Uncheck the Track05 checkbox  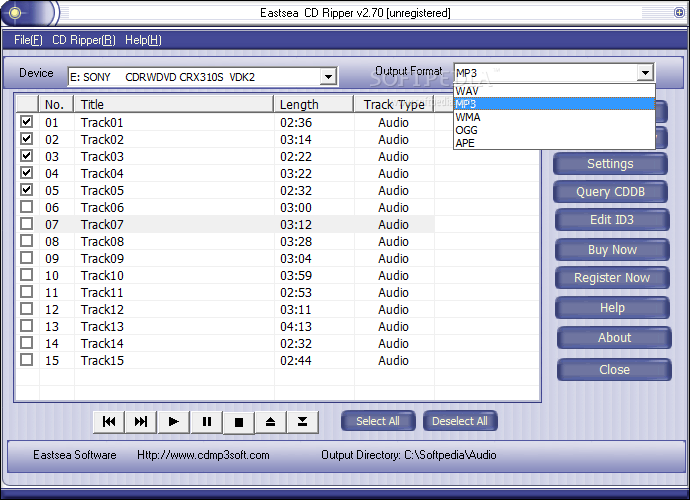26,190
